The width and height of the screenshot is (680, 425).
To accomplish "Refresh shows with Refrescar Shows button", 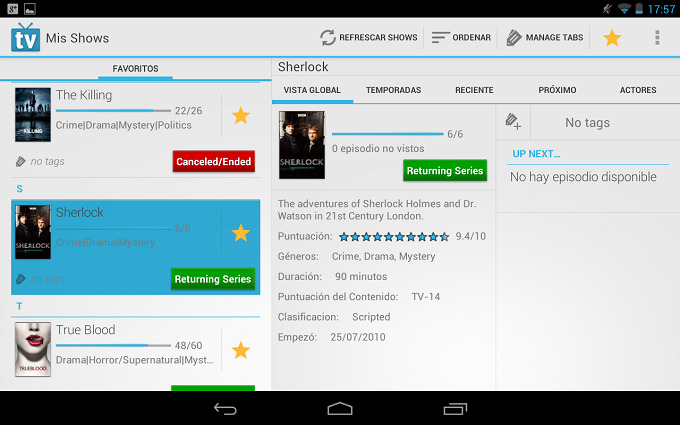I will click(369, 38).
